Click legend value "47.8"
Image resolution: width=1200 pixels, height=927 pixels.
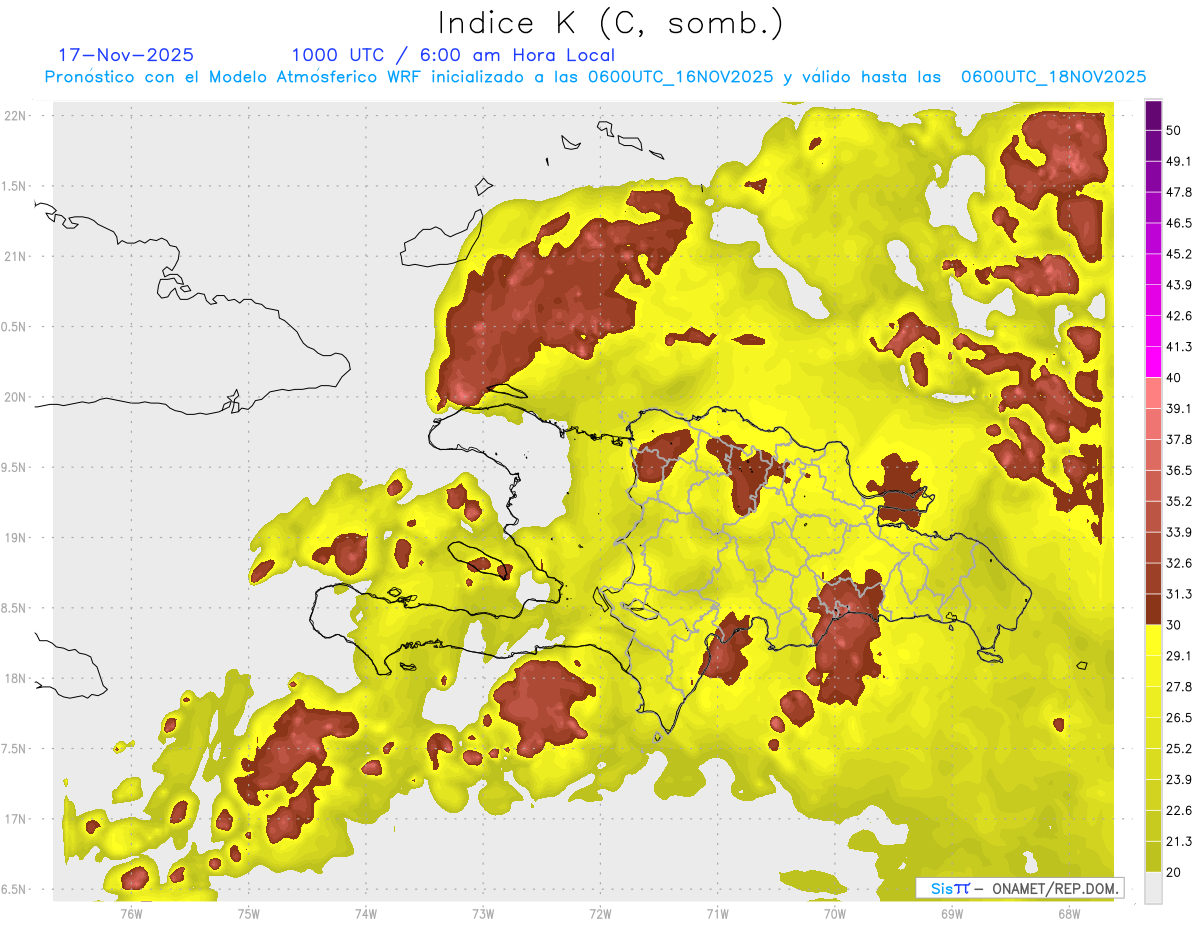(x=1179, y=192)
